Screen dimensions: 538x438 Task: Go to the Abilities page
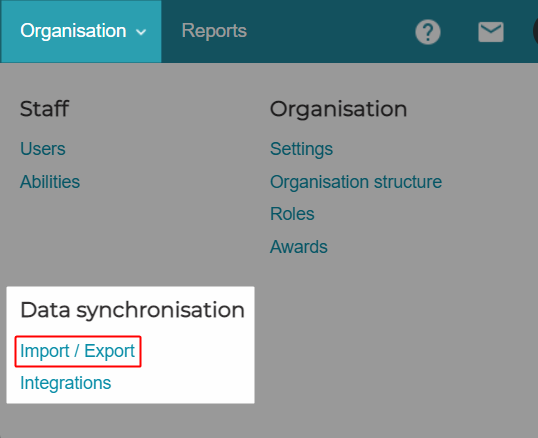click(x=50, y=182)
